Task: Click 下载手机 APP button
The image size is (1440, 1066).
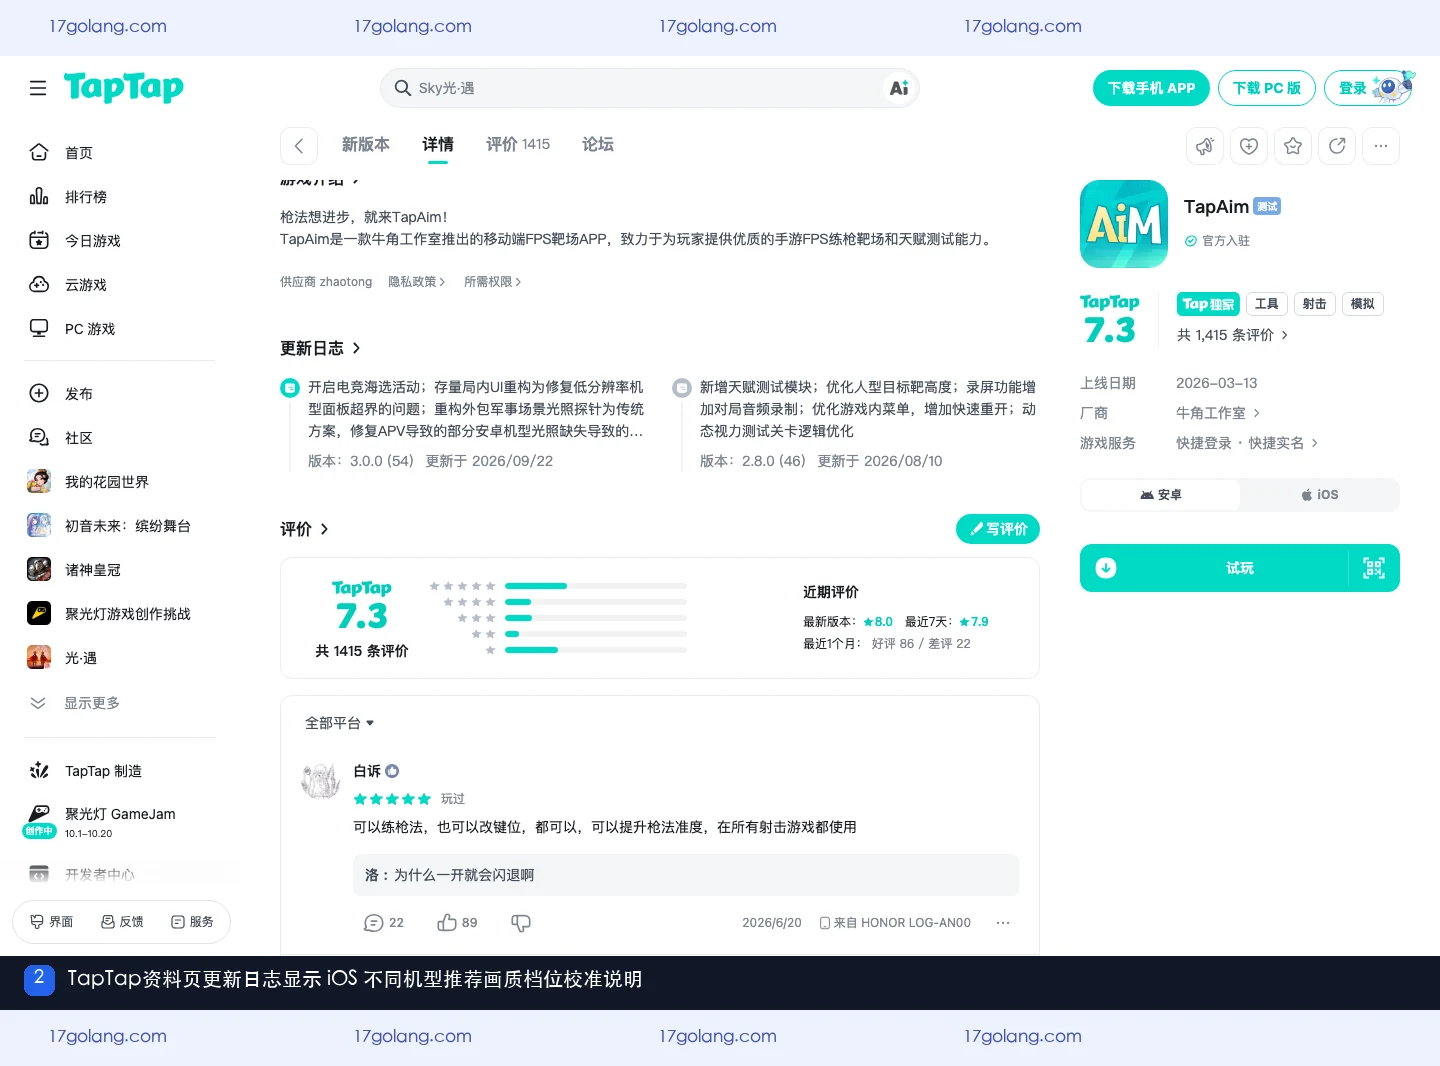Action: click(1151, 88)
